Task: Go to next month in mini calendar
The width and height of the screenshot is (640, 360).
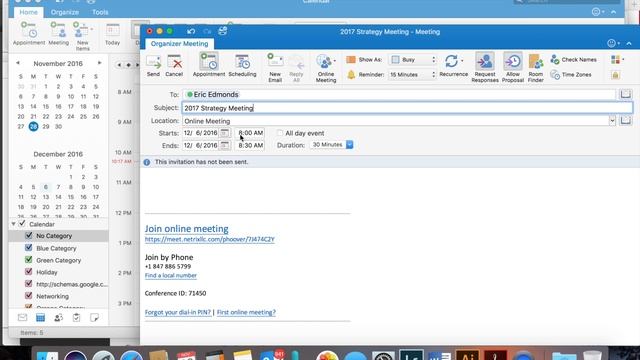Action: tap(100, 63)
